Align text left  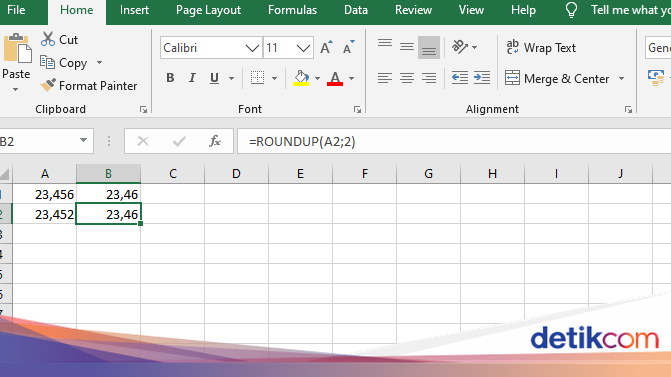click(385, 78)
